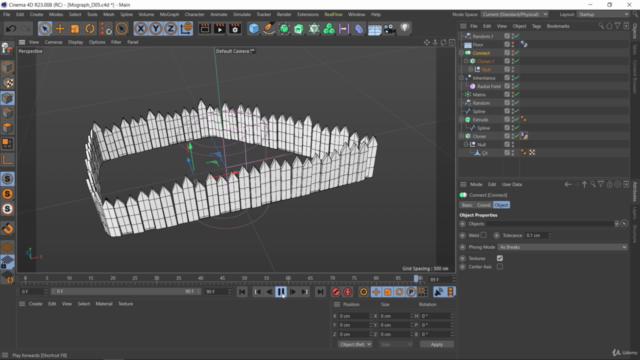Collapse the Extrude object hierarchy

tap(462, 120)
